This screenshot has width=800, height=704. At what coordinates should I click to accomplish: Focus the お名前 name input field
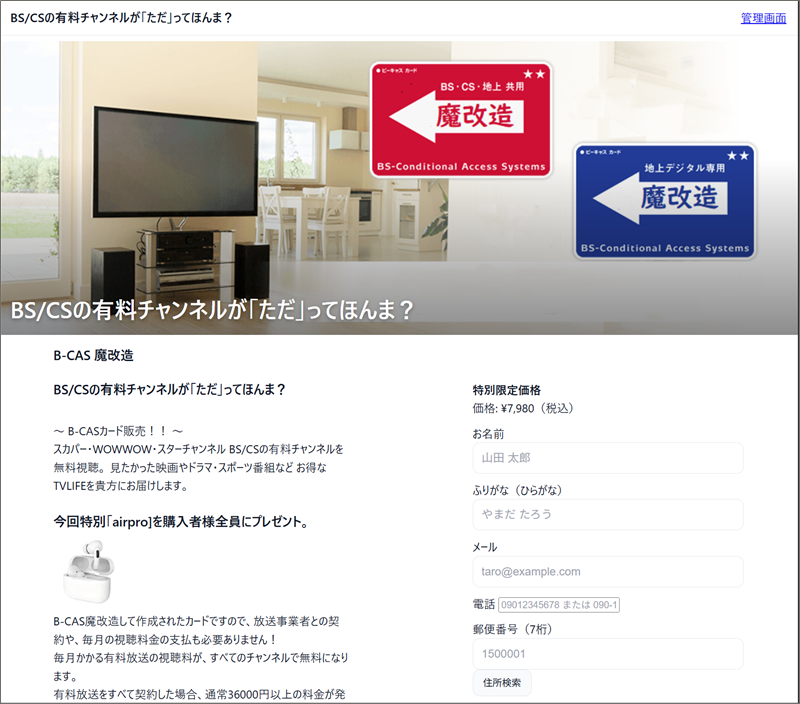607,458
